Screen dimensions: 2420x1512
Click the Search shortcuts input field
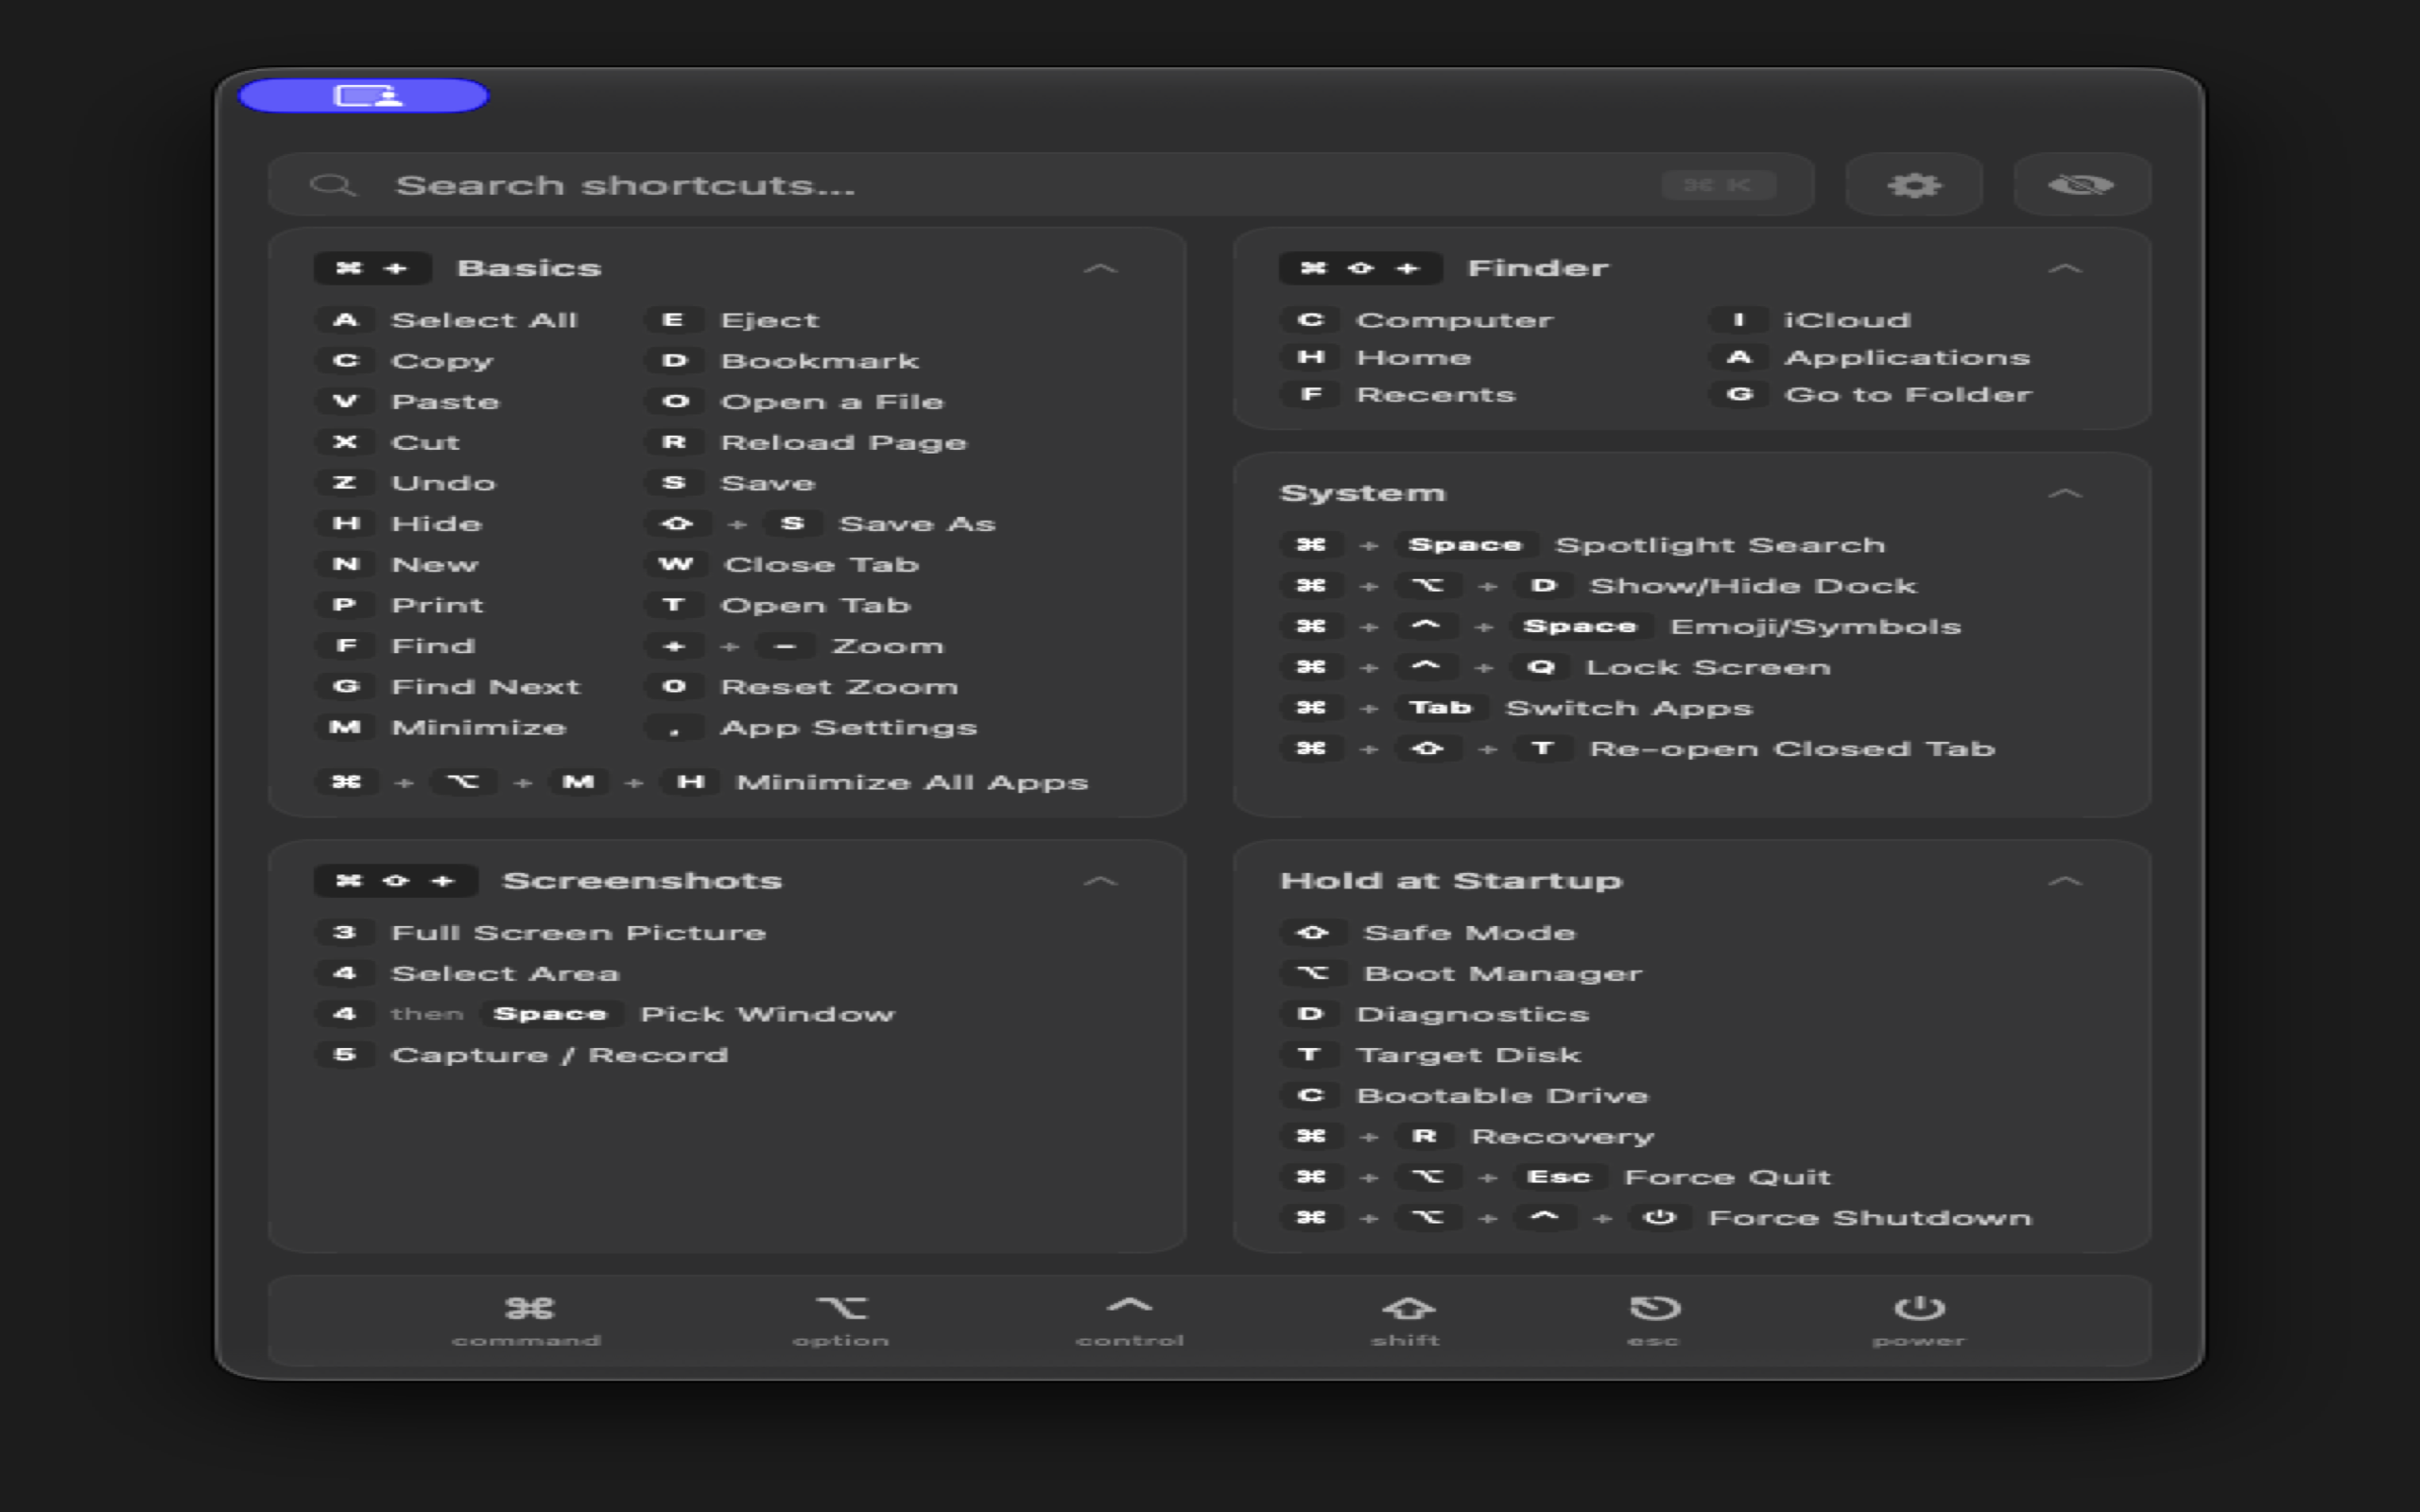coord(1040,185)
